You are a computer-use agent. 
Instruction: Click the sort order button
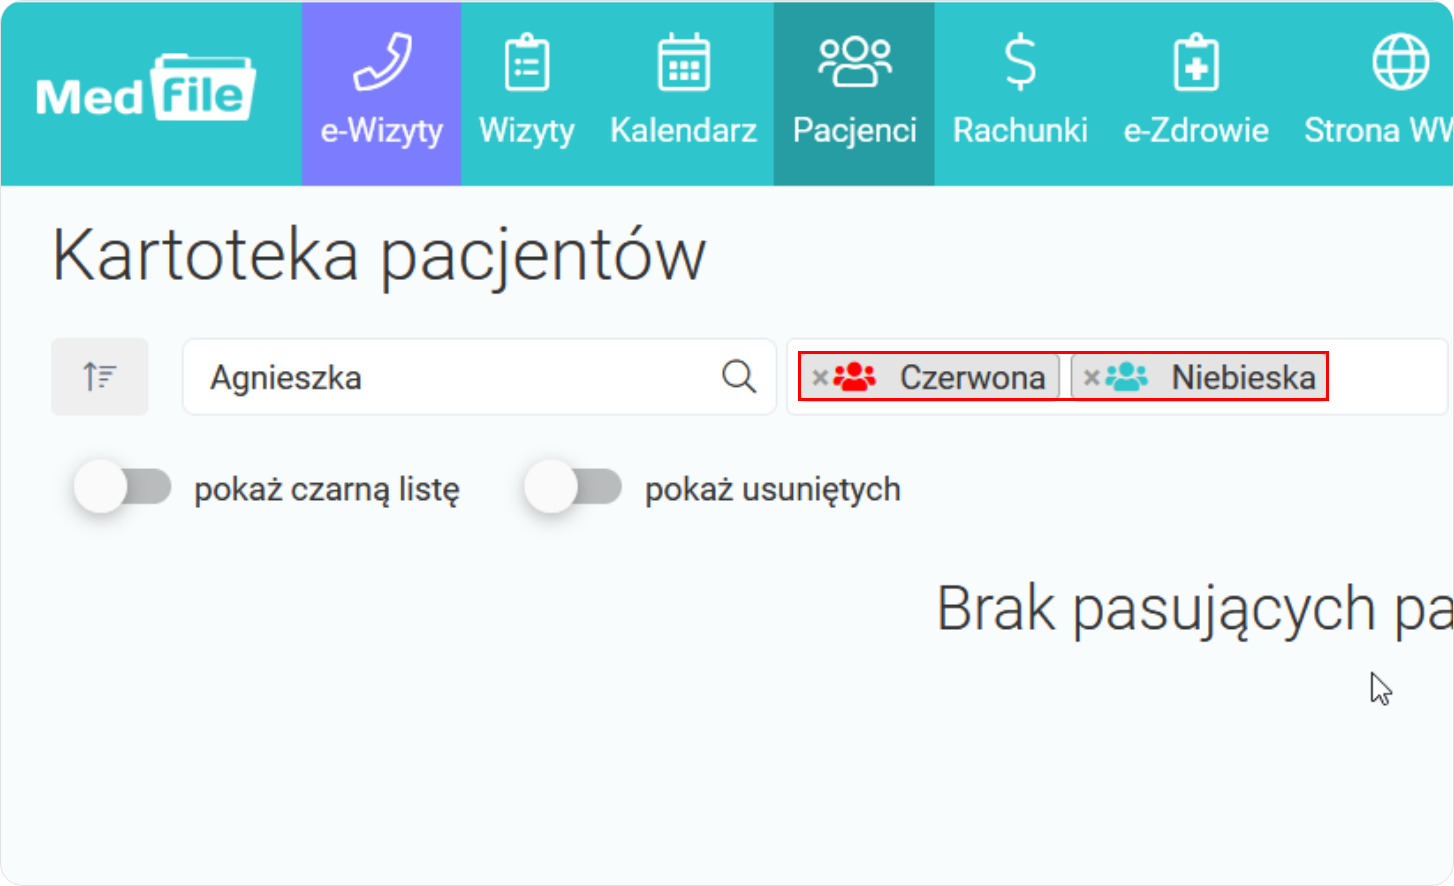[x=100, y=377]
